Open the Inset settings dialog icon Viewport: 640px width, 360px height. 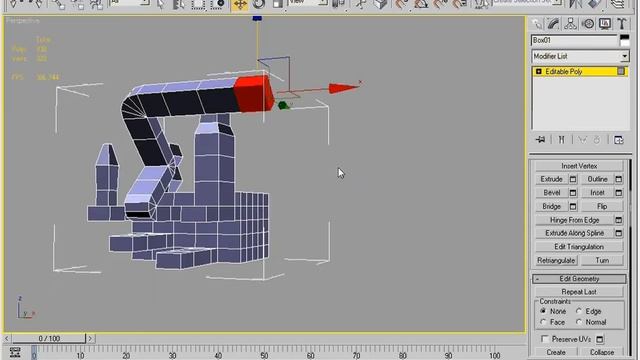[619, 193]
